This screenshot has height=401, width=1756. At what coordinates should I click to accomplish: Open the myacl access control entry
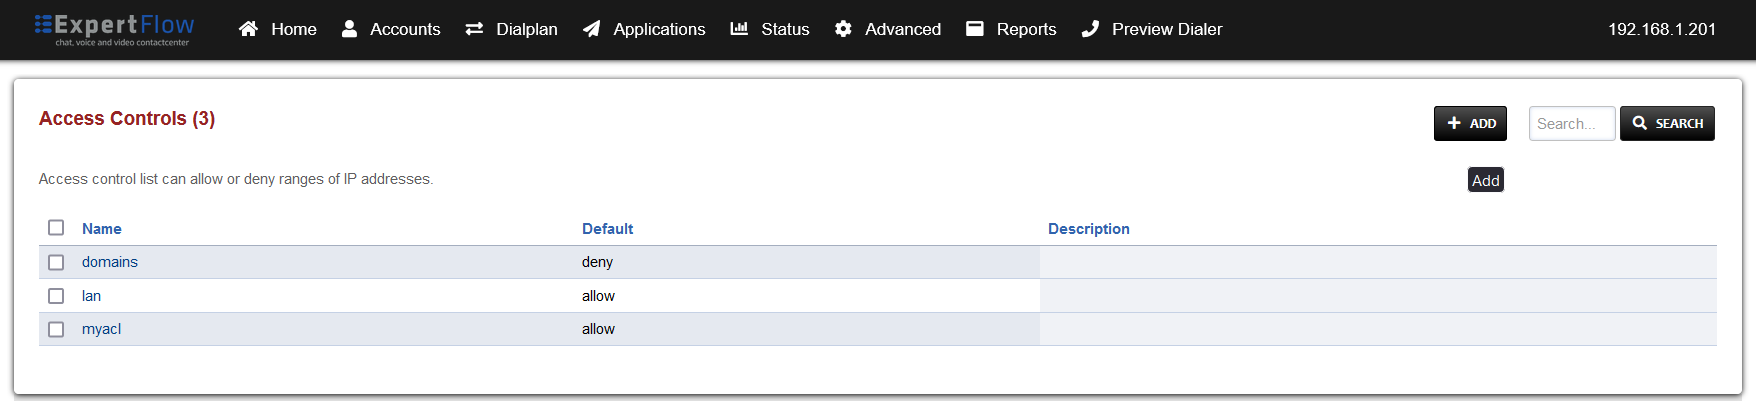pos(101,329)
